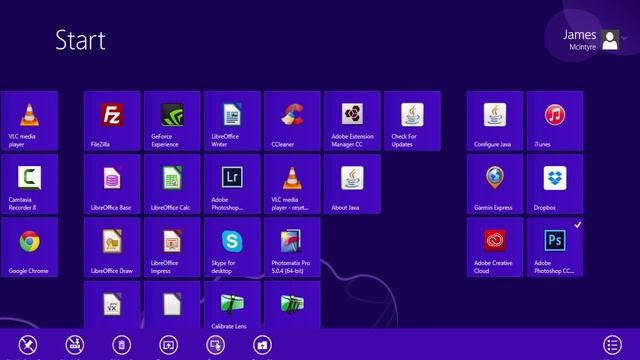Open Google Chrome tile
640x360 pixels.
(x=29, y=247)
